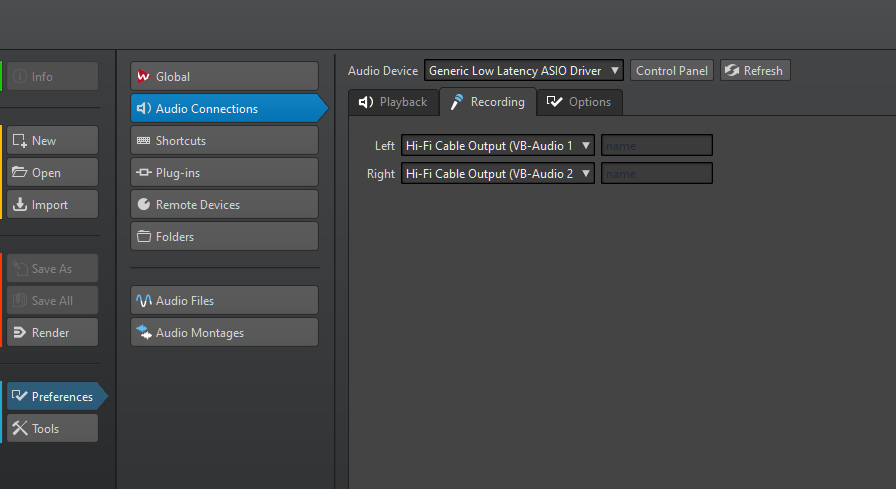Open the ASIO Control Panel
Screen dimensions: 896x489
(x=672, y=71)
